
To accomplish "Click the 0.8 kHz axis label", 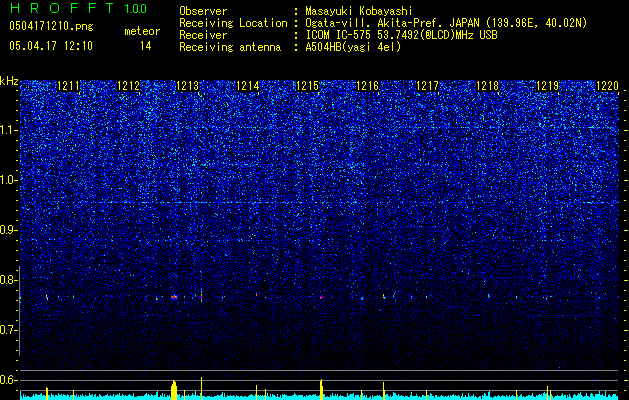I will (x=8, y=280).
